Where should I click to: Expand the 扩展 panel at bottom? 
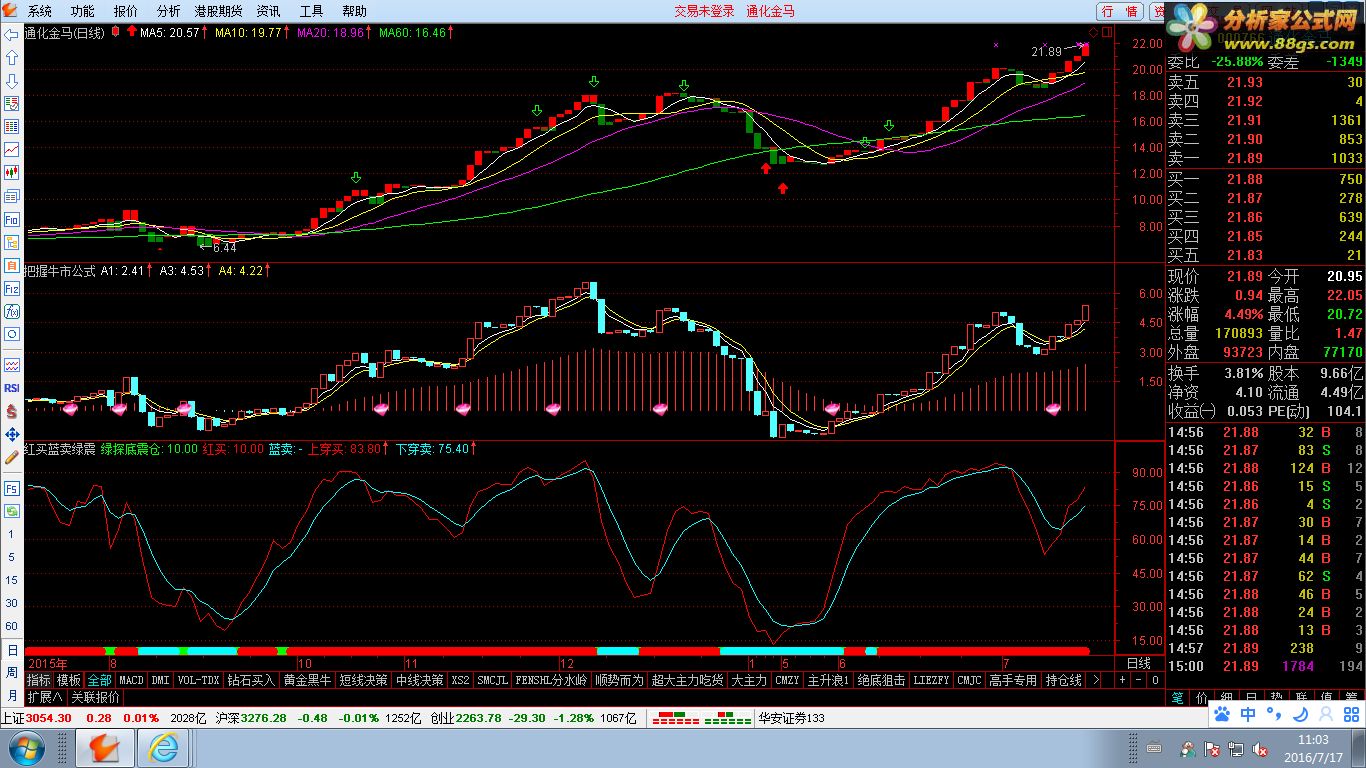tap(44, 697)
